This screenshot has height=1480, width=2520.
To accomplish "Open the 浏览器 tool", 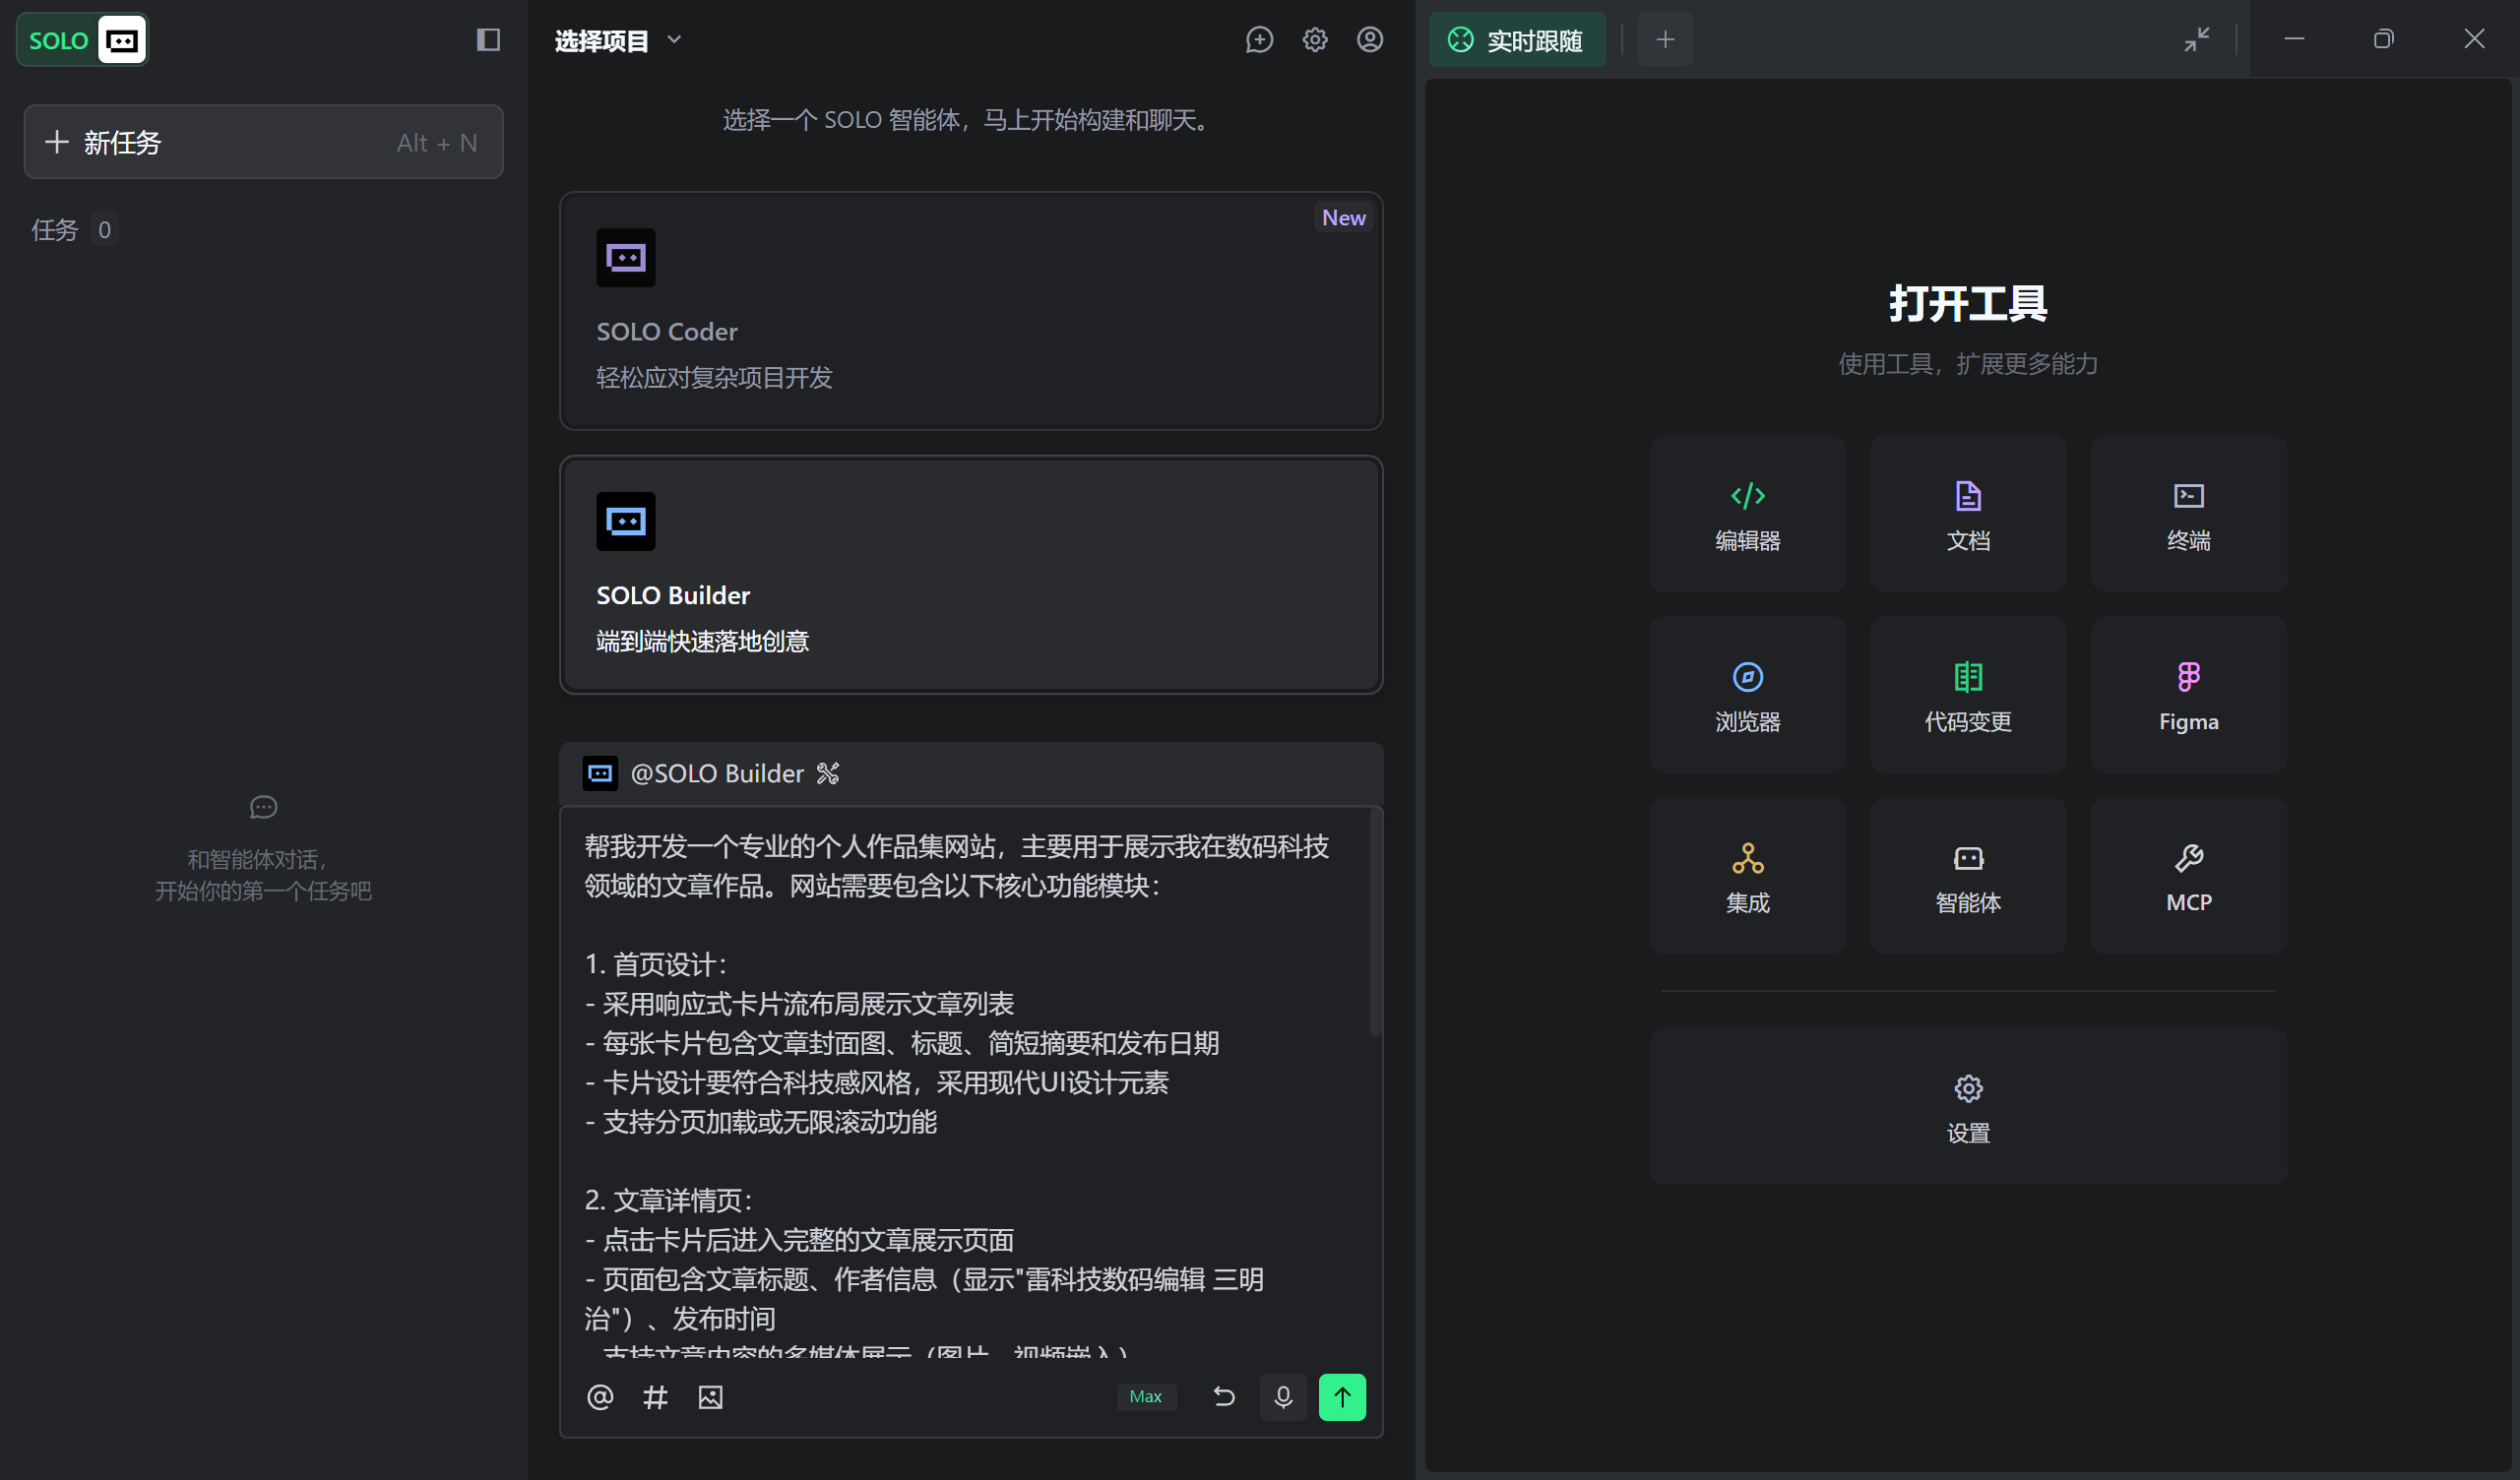I will pos(1748,695).
